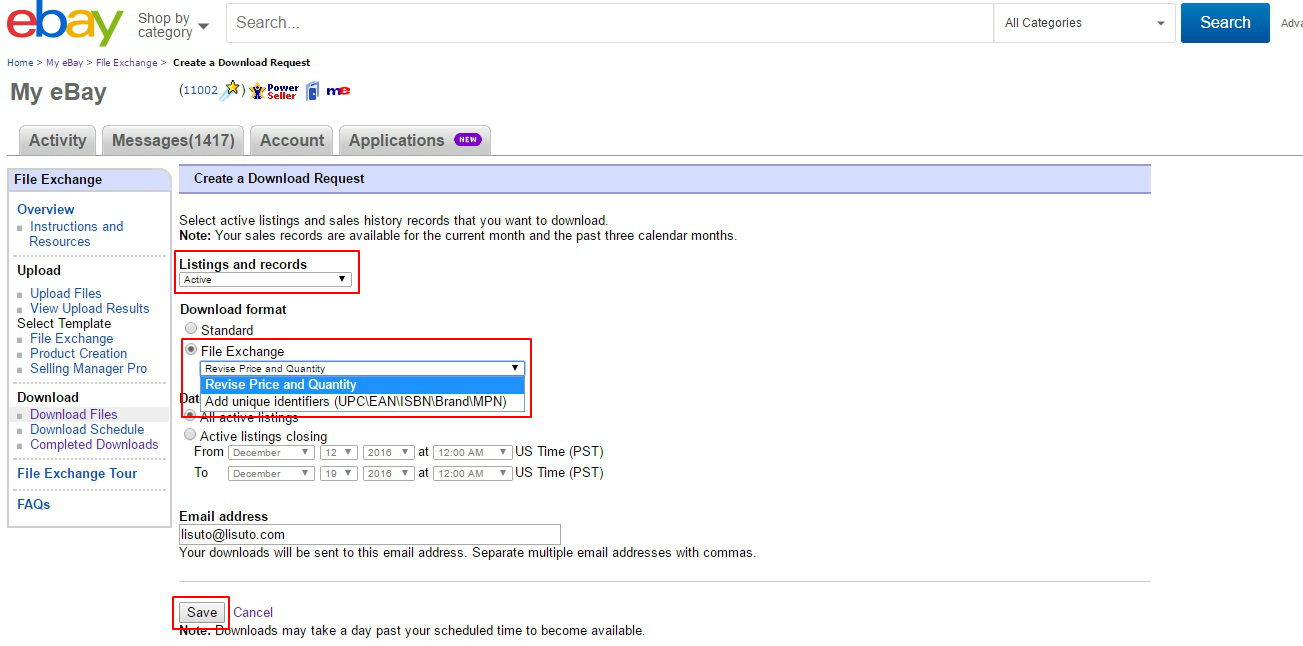Image resolution: width=1303 pixels, height=646 pixels.
Task: Choose Revise Price and Quantity option
Action: (362, 384)
